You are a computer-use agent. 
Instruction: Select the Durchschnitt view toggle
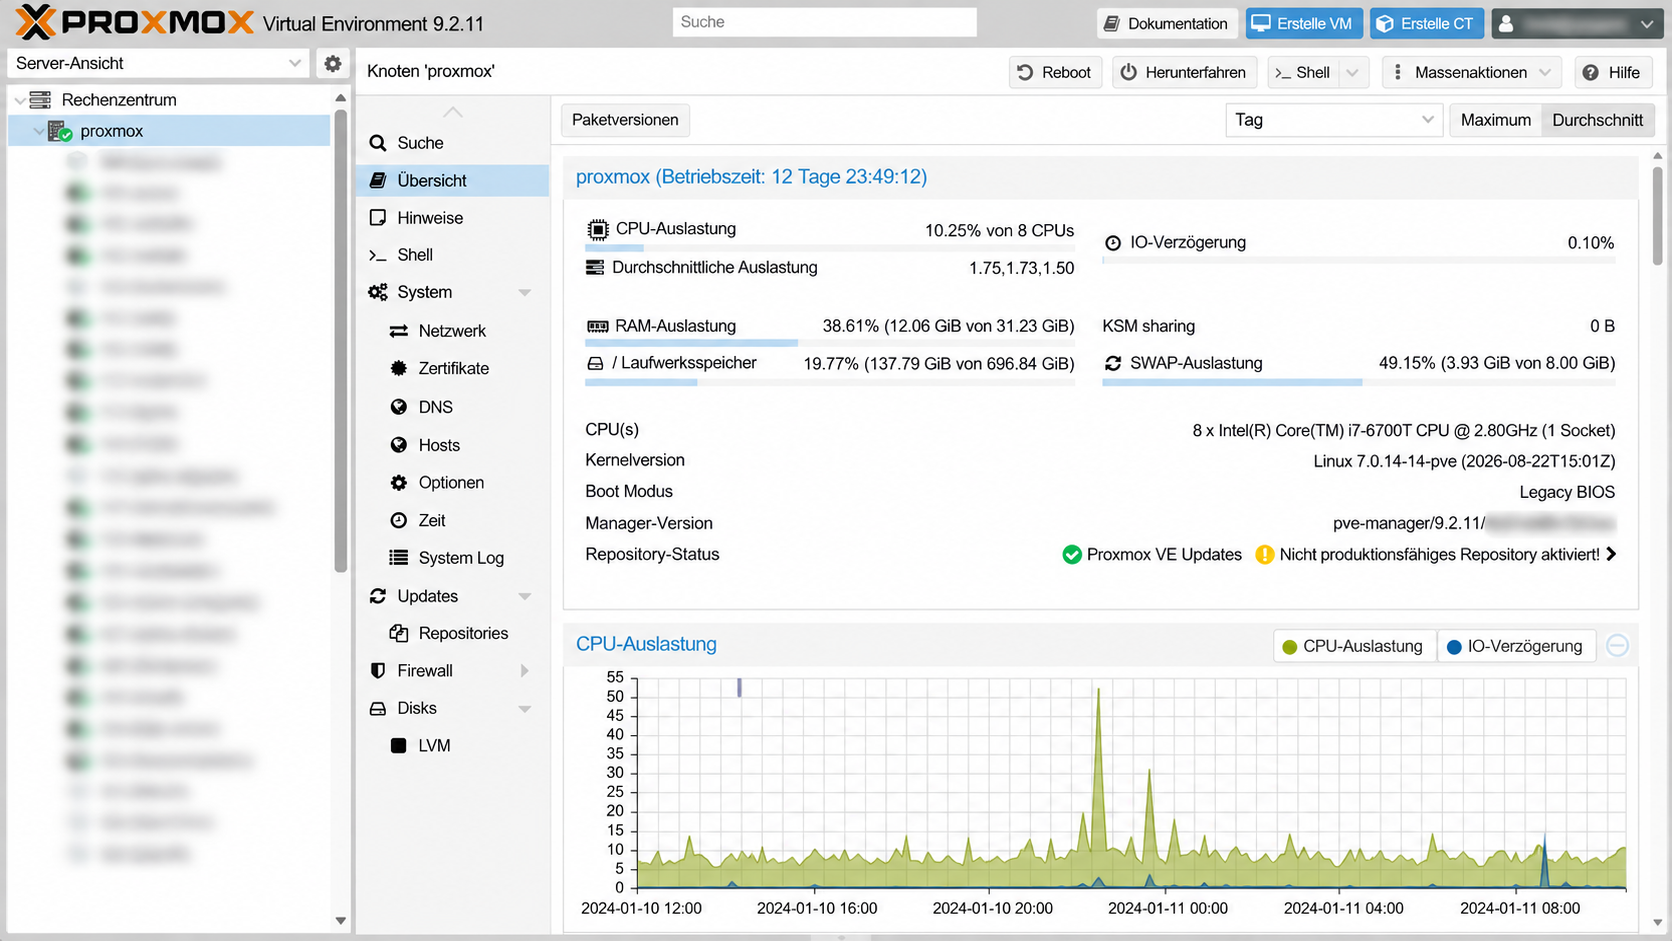click(1597, 120)
